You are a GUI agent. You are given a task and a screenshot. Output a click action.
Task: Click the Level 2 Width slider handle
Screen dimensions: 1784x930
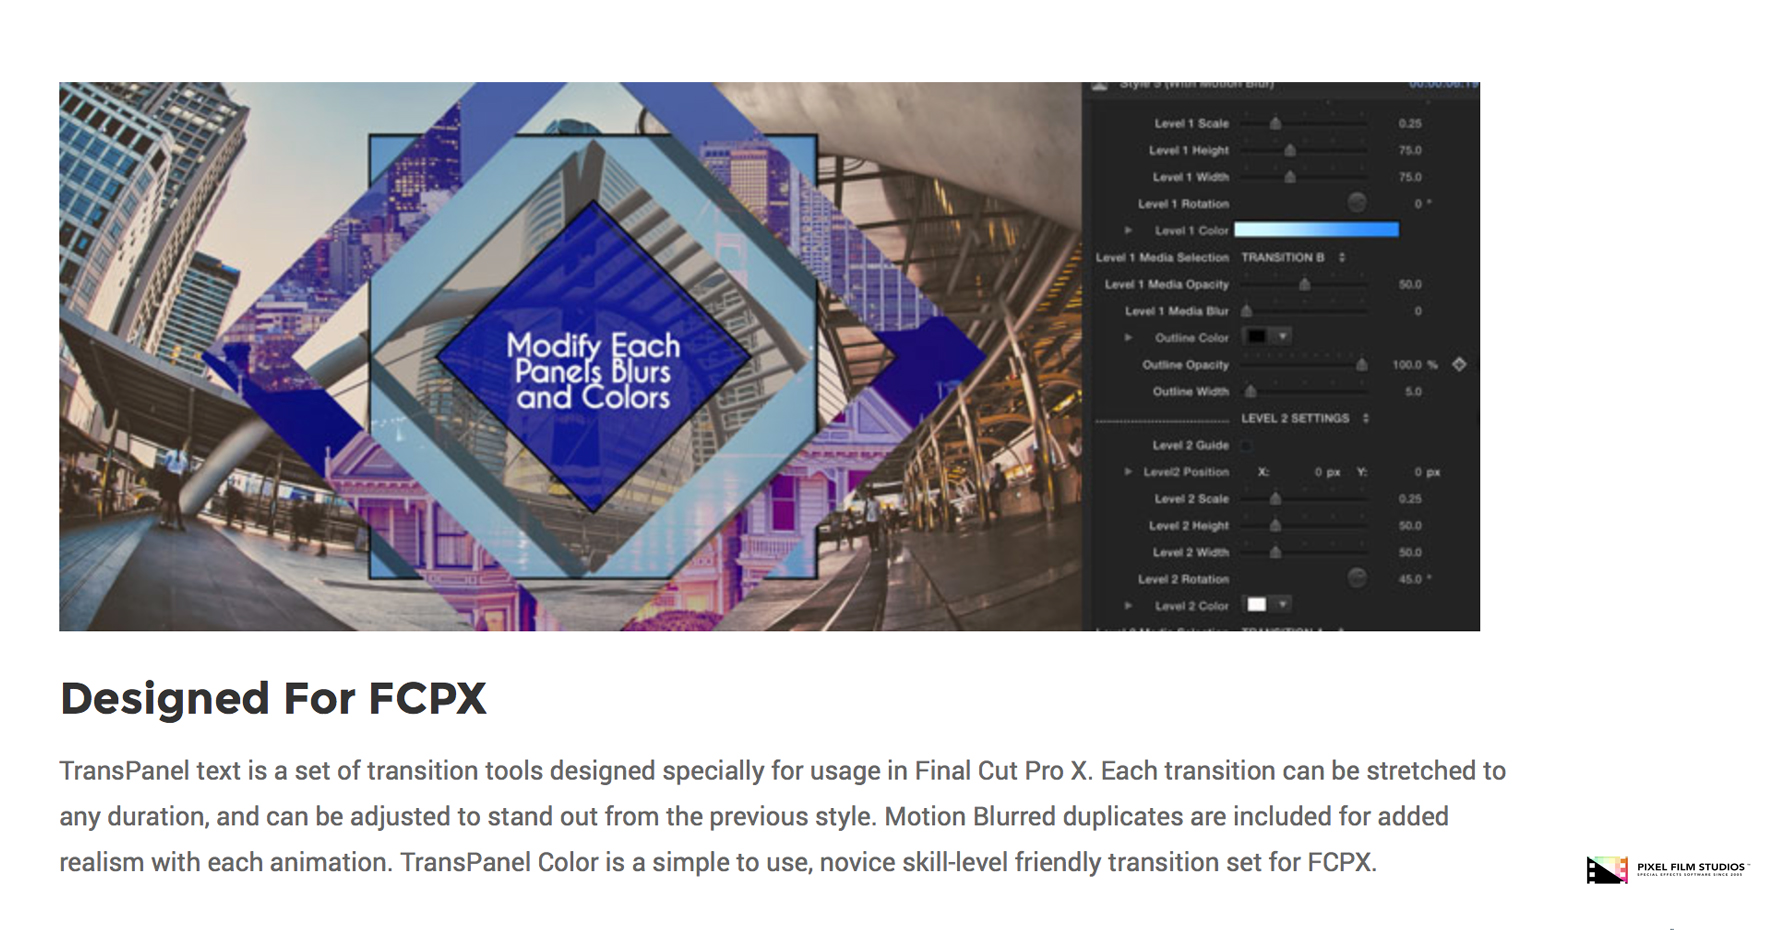click(x=1275, y=552)
